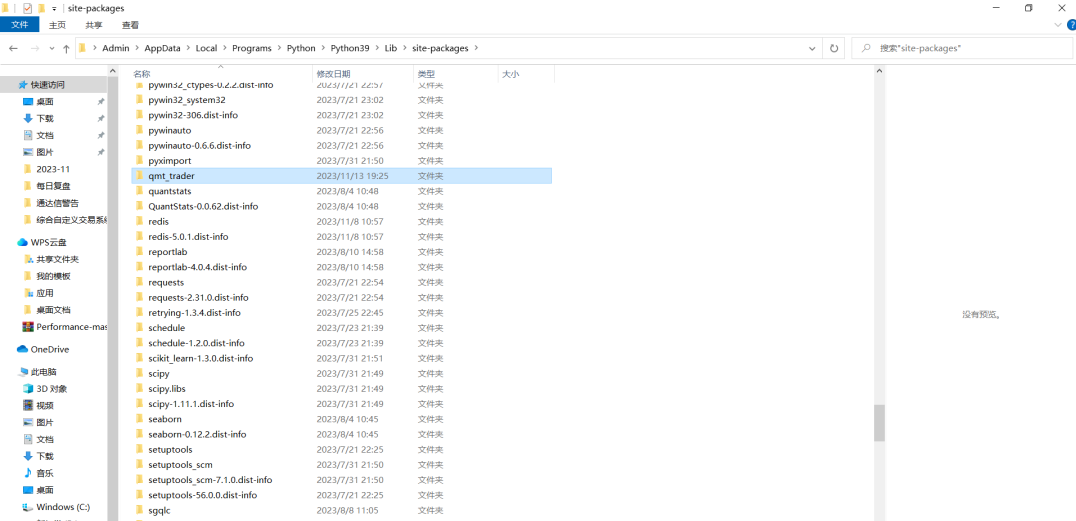The height and width of the screenshot is (521, 1076).
Task: Select Admin in the address breadcrumb
Action: click(x=116, y=49)
